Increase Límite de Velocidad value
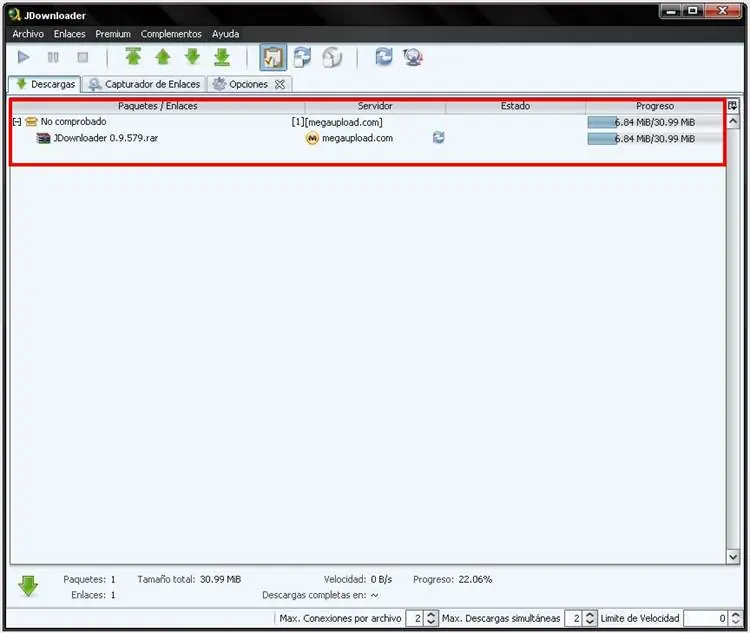The width and height of the screenshot is (750, 633). [x=736, y=615]
